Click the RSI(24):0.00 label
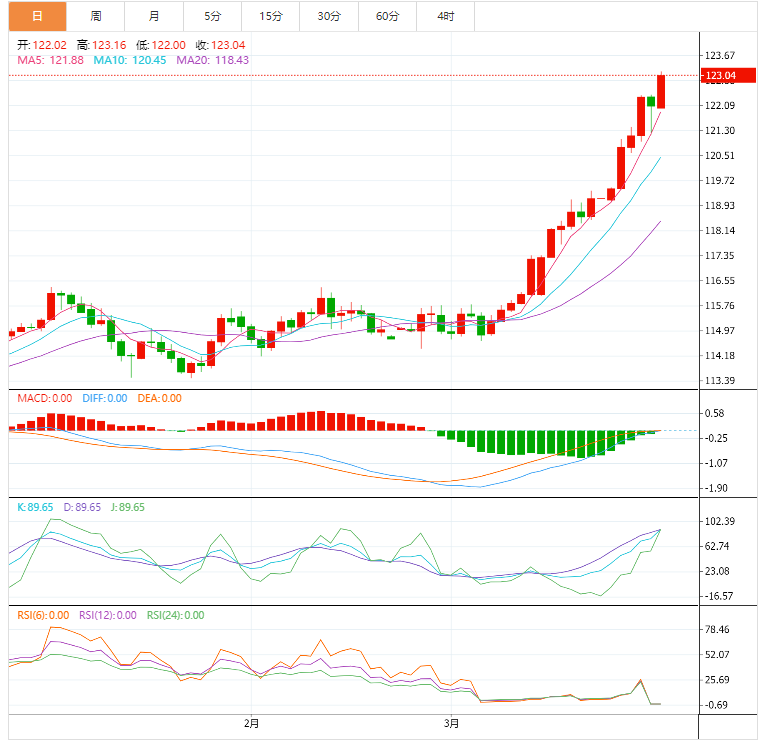 coord(175,615)
